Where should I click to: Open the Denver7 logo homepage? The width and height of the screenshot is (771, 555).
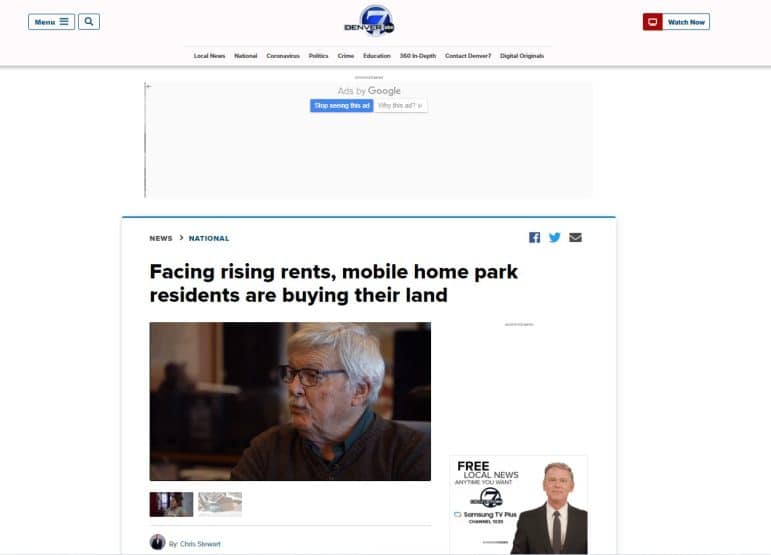[369, 21]
